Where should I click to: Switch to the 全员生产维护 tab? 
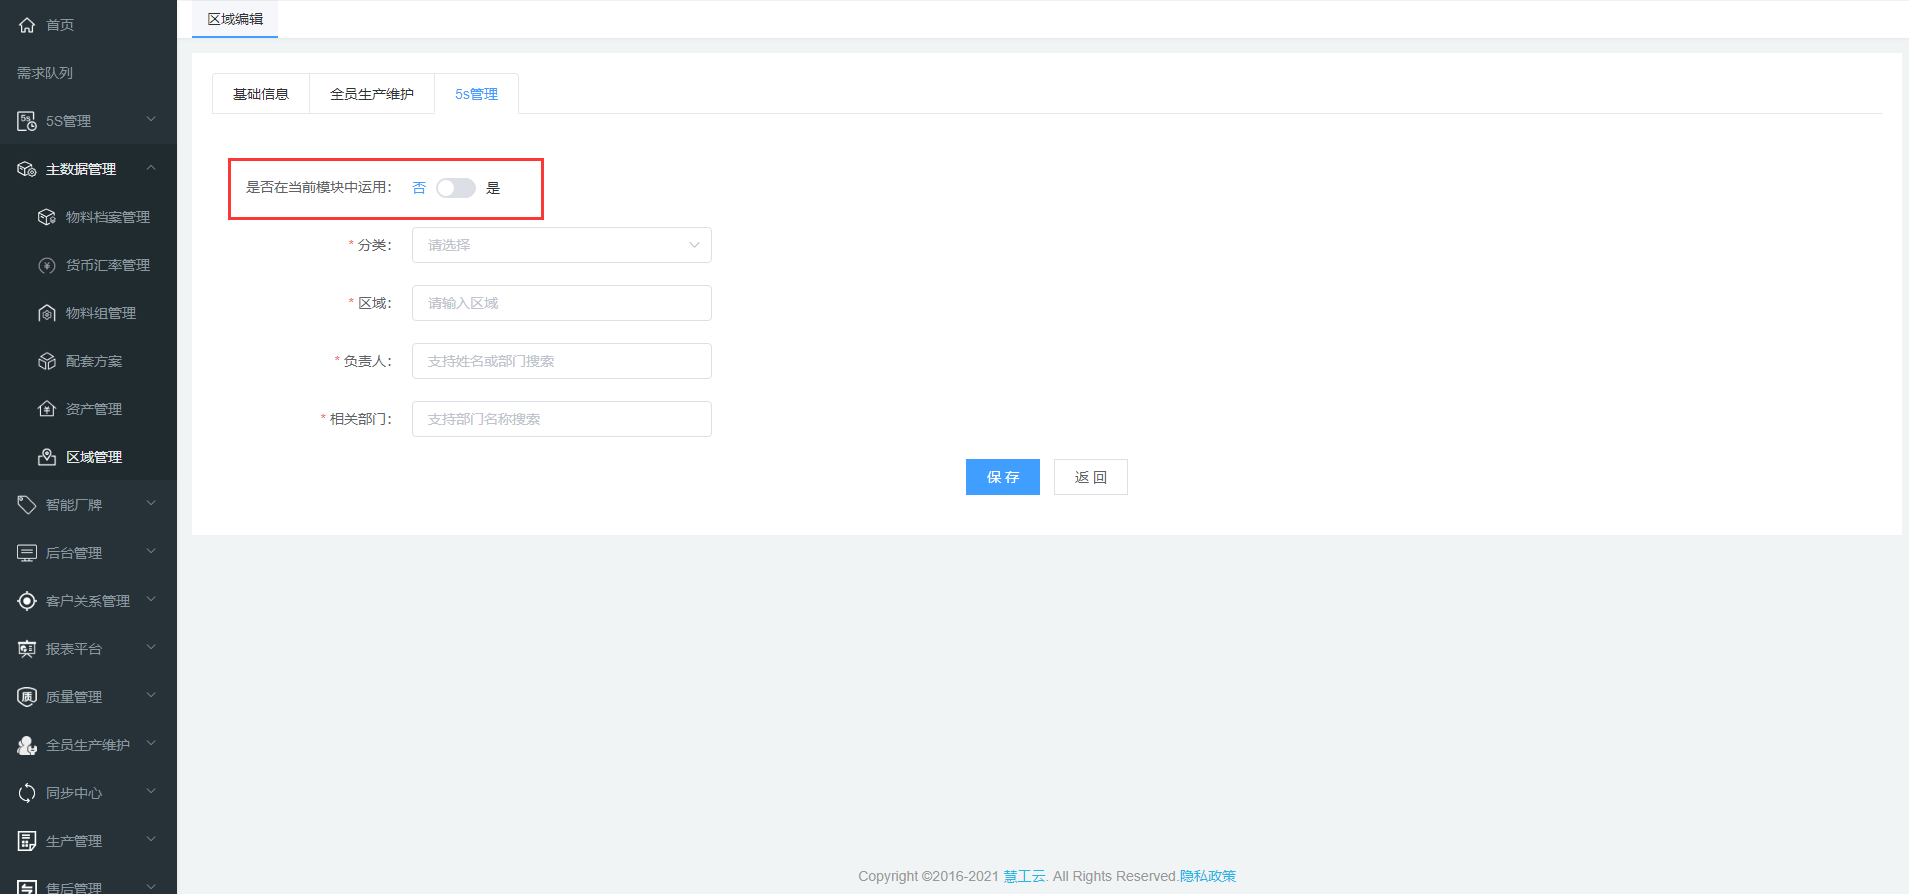[x=372, y=94]
